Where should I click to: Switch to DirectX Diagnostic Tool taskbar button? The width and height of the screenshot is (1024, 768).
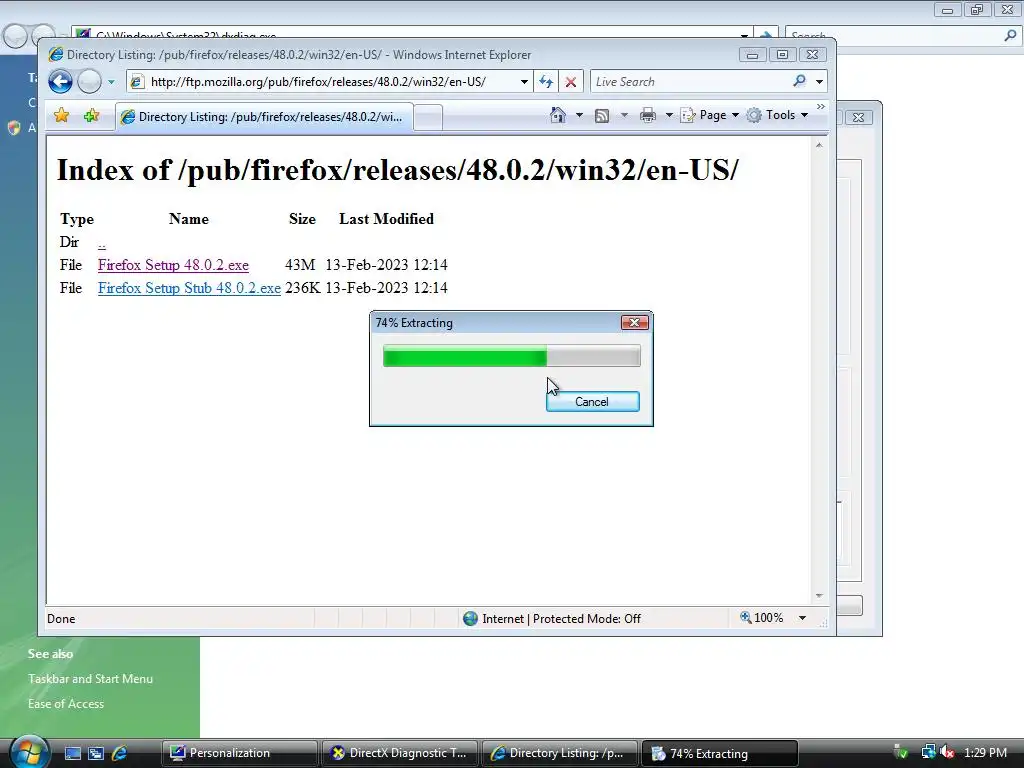coord(400,753)
